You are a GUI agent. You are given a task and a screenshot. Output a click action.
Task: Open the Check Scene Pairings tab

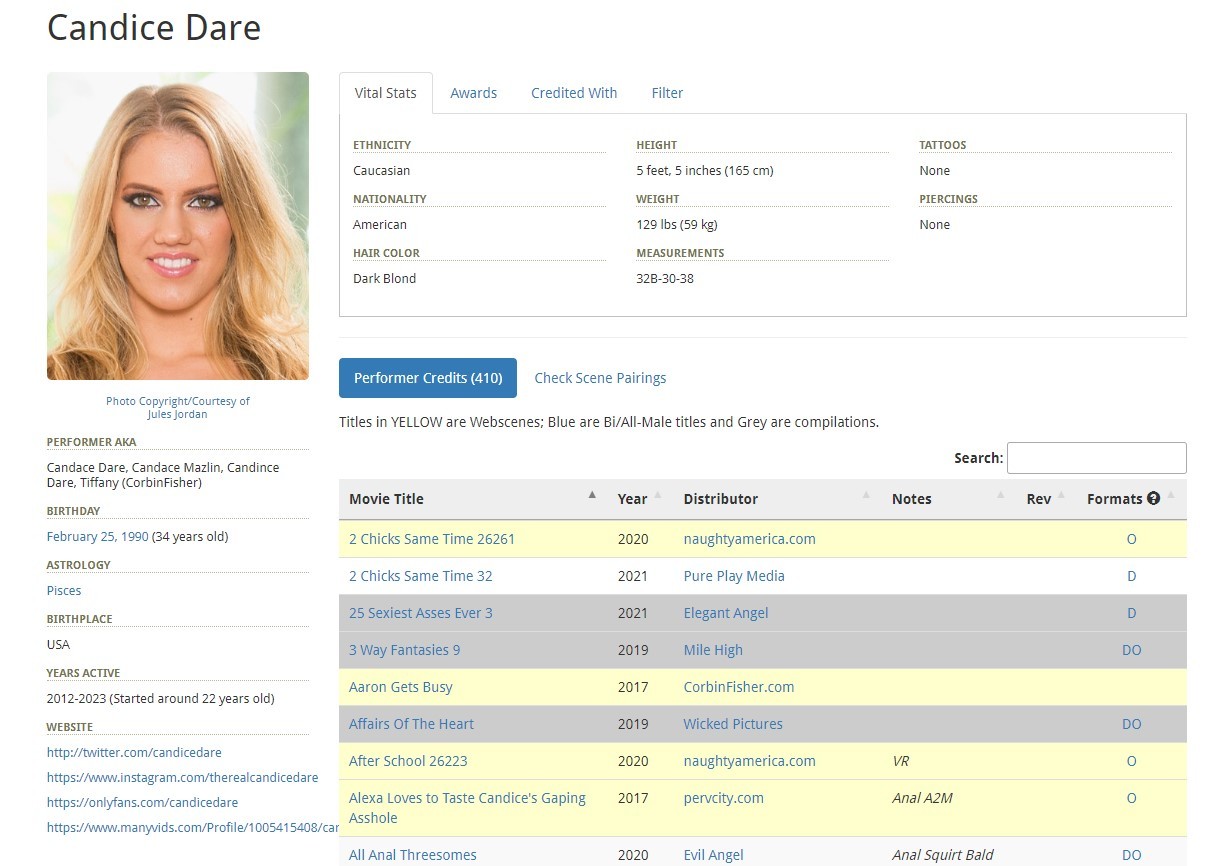tap(600, 378)
